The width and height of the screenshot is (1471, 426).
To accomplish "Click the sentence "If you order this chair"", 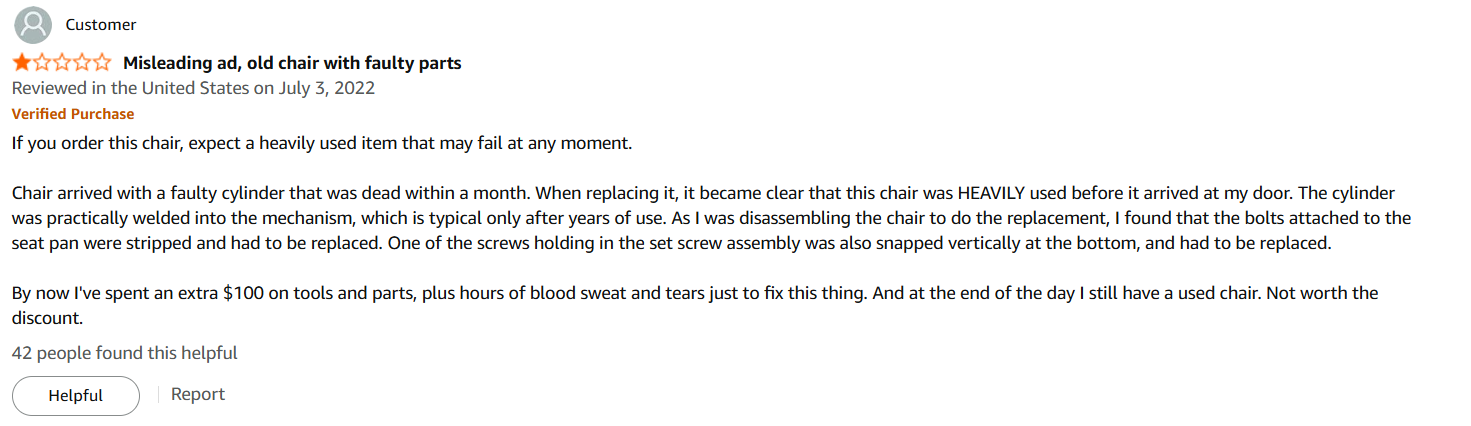I will point(98,143).
